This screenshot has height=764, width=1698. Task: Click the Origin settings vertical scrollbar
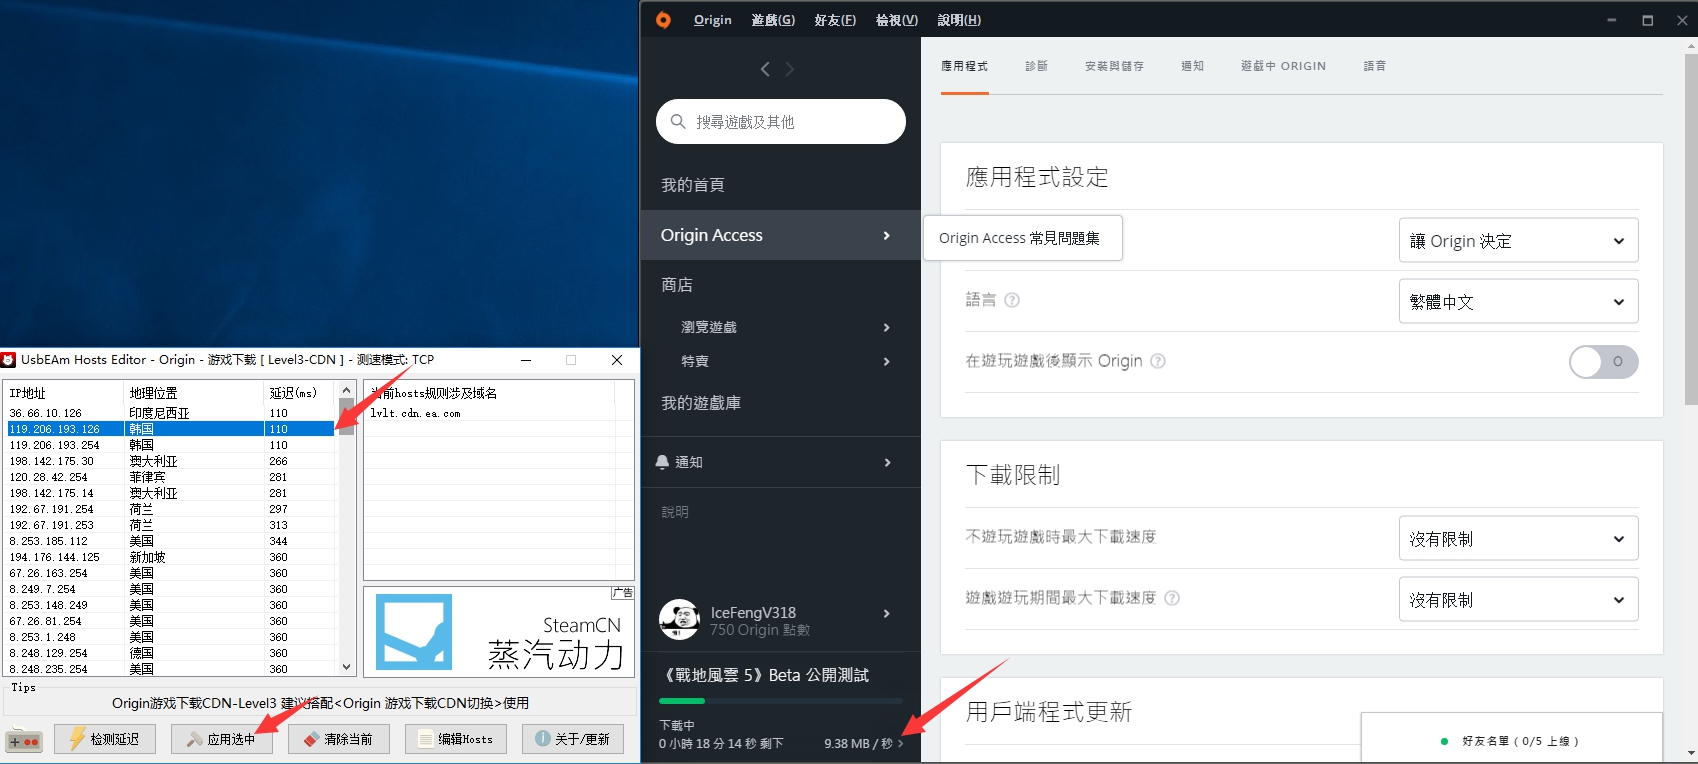point(1690,230)
